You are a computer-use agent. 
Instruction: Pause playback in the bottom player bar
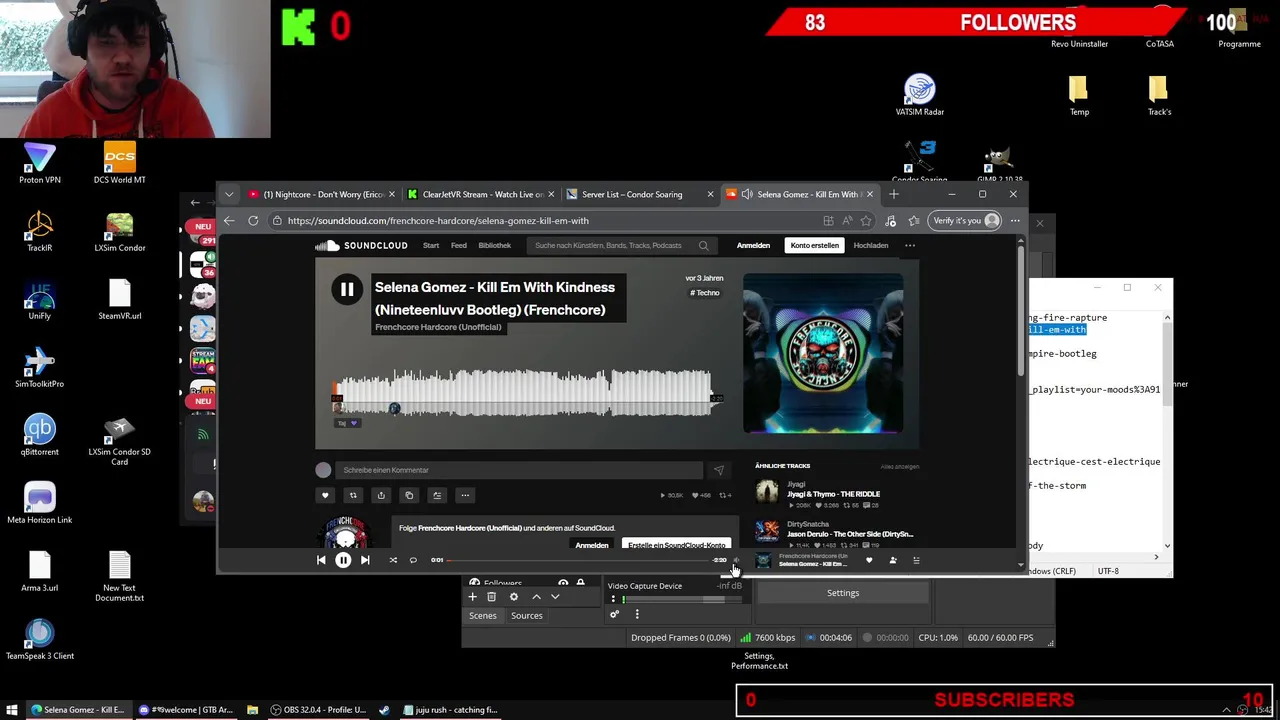click(343, 560)
